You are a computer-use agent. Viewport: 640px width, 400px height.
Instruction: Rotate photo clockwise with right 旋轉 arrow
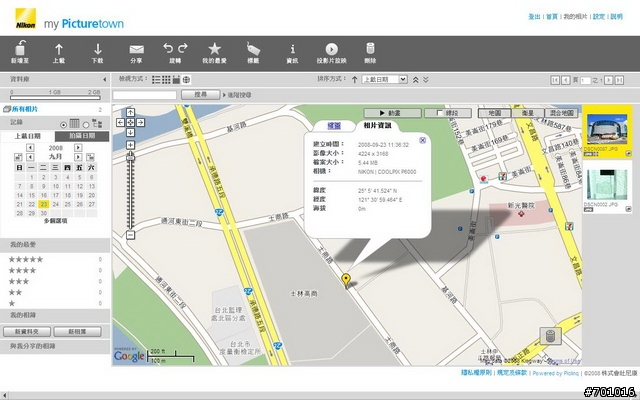(x=183, y=48)
